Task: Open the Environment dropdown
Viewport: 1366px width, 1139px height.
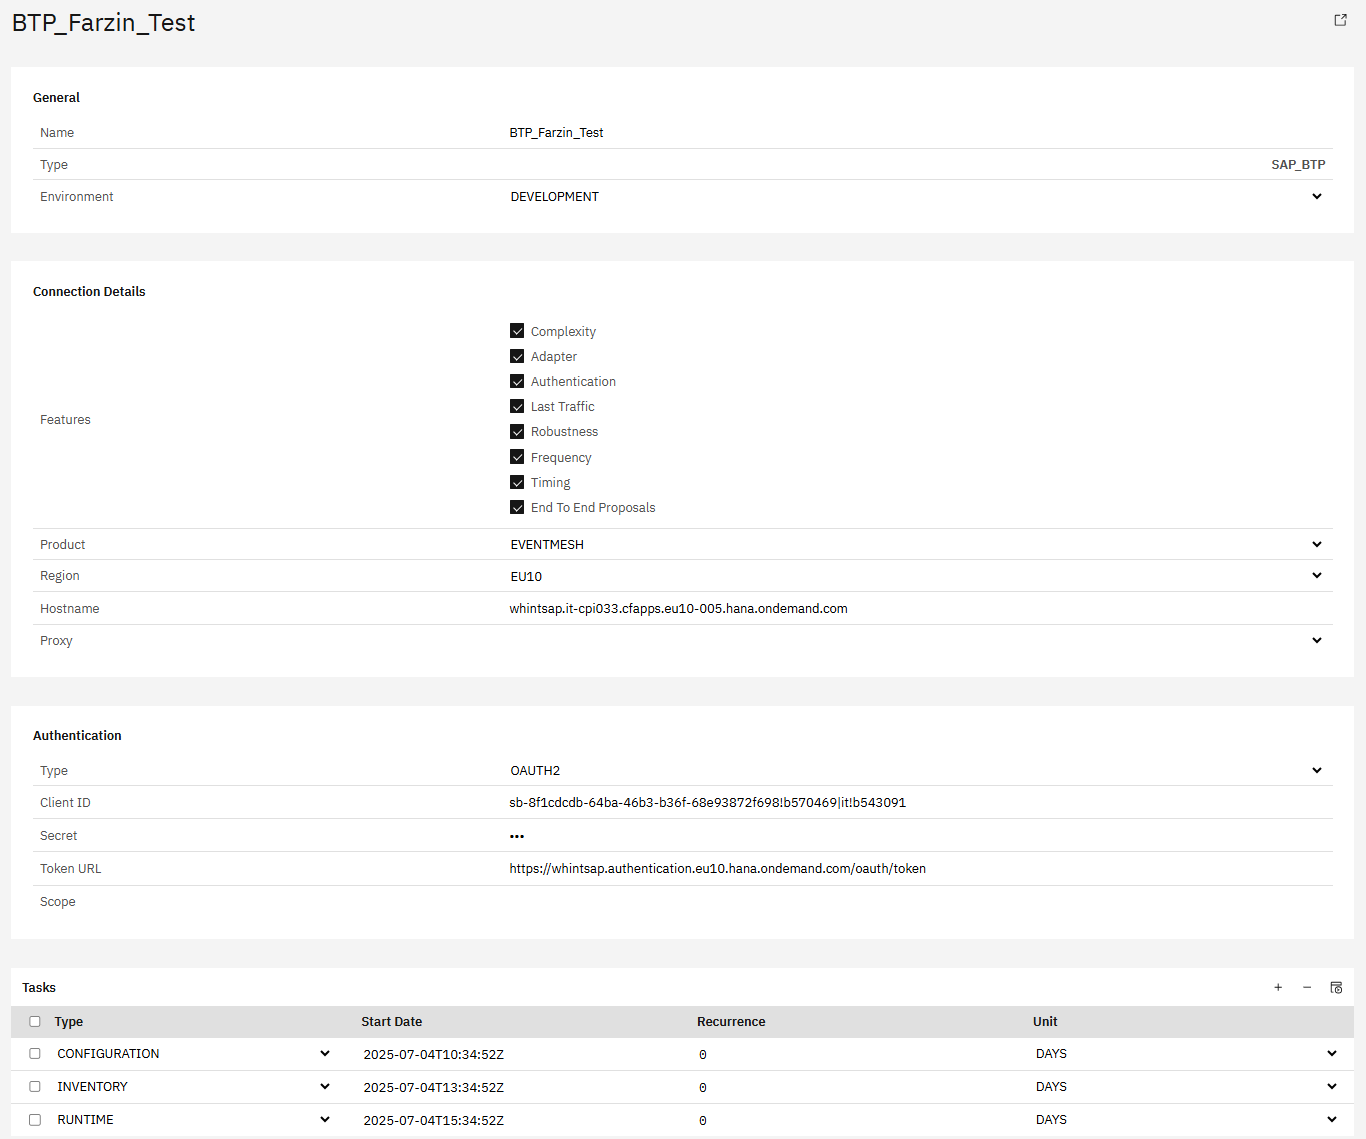Action: pos(1316,196)
